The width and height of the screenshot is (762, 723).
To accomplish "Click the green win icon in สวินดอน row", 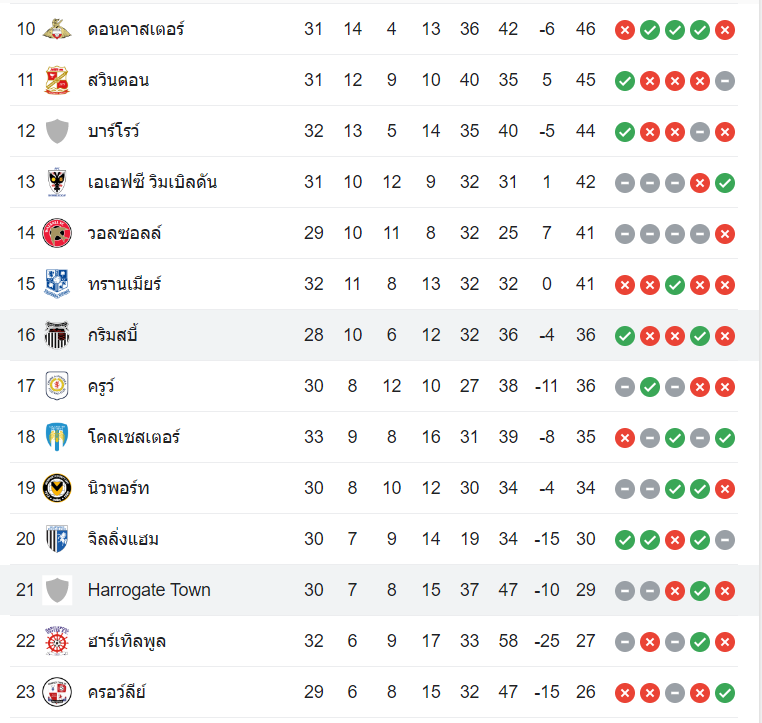I will tap(625, 80).
